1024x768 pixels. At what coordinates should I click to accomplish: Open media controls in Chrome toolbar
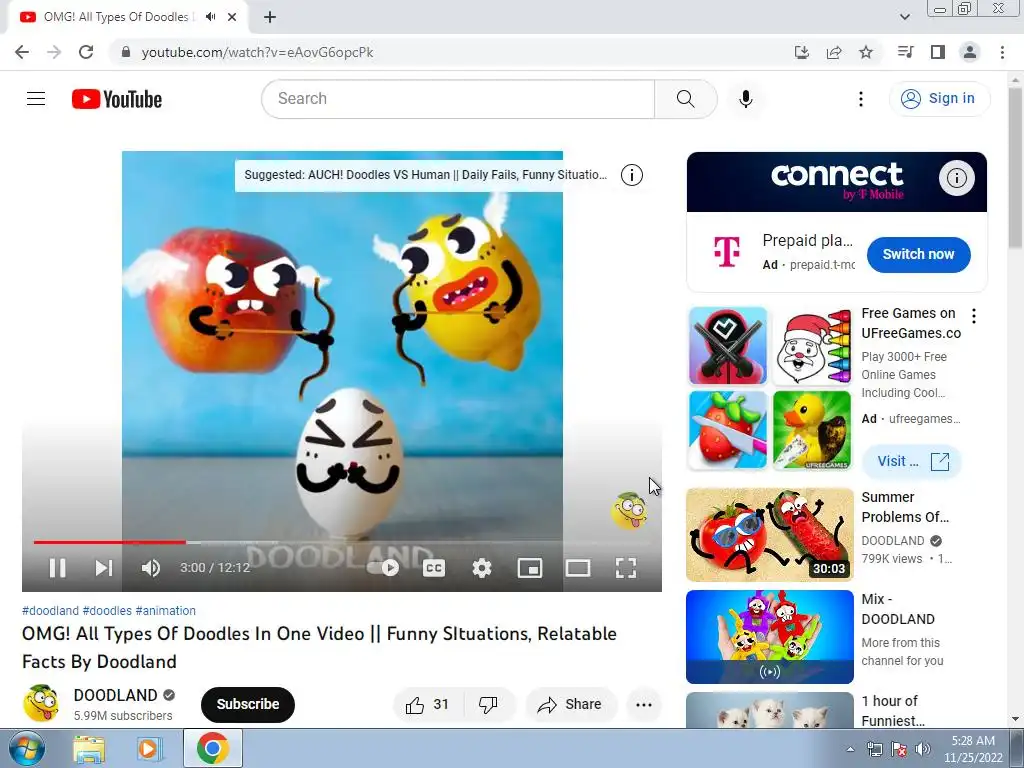pos(905,52)
